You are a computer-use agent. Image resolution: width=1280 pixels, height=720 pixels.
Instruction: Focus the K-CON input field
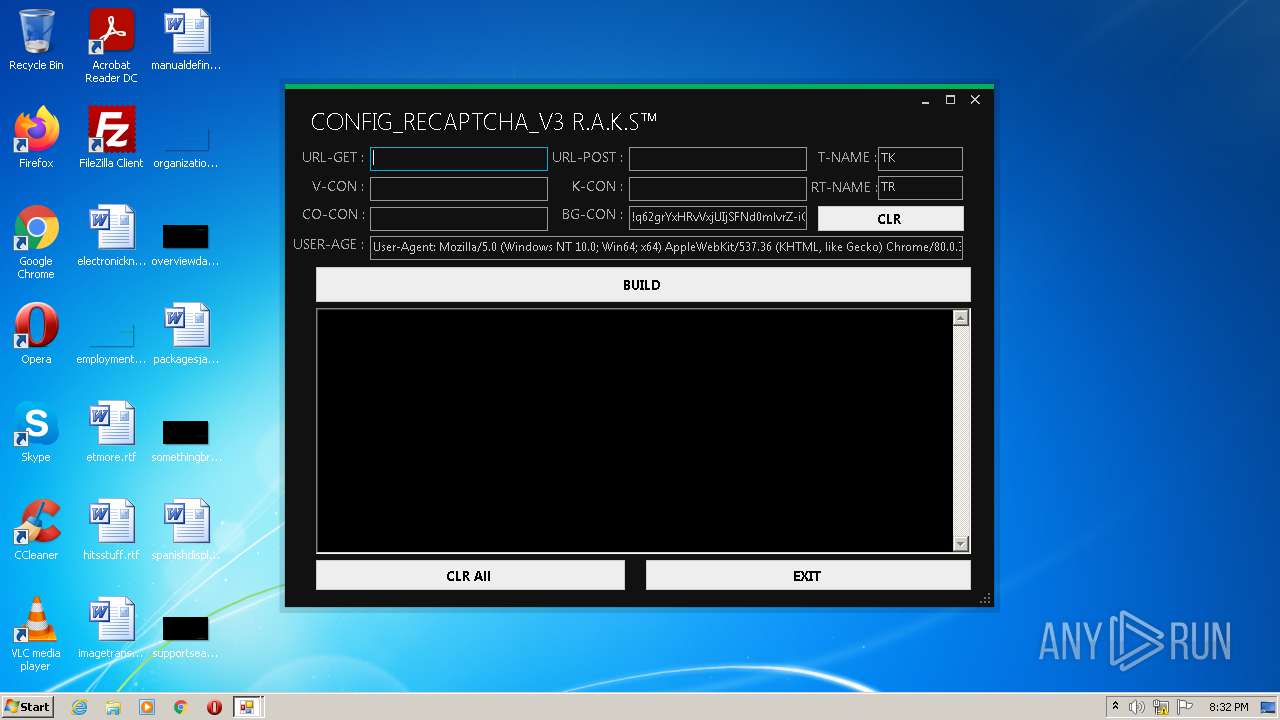[717, 188]
